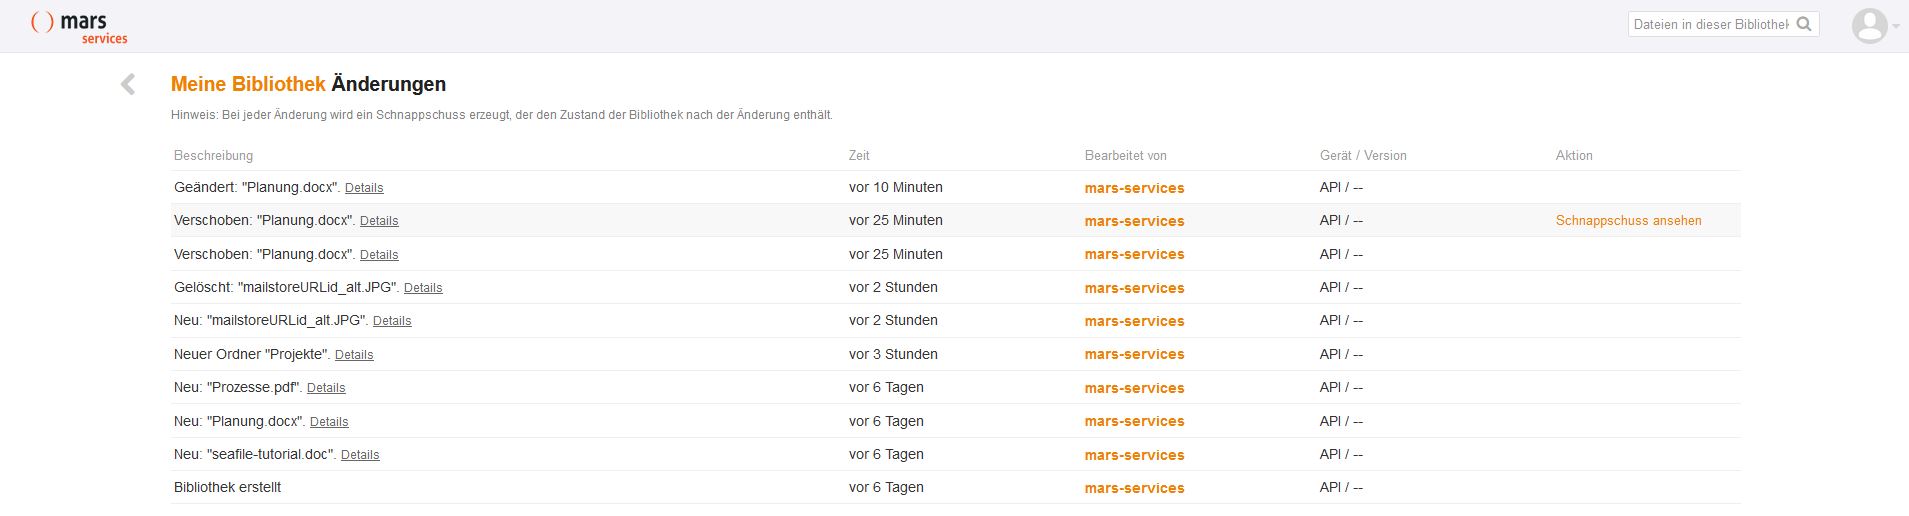The image size is (1909, 516).
Task: Open Details for 'Geändert: Planung.docx'
Action: [364, 188]
